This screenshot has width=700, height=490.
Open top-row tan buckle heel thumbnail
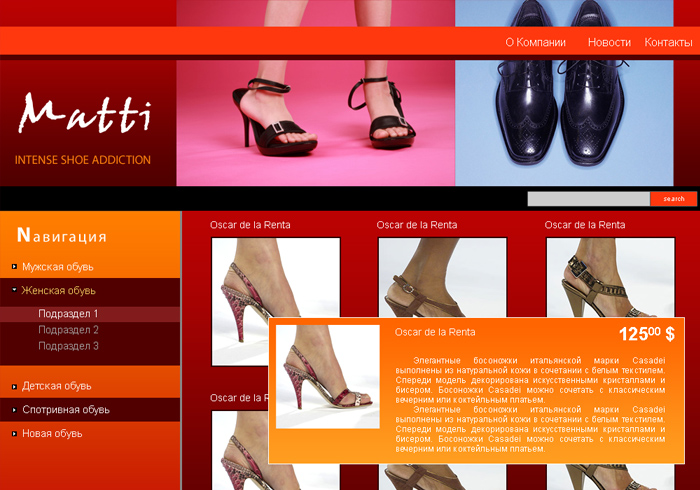point(610,278)
